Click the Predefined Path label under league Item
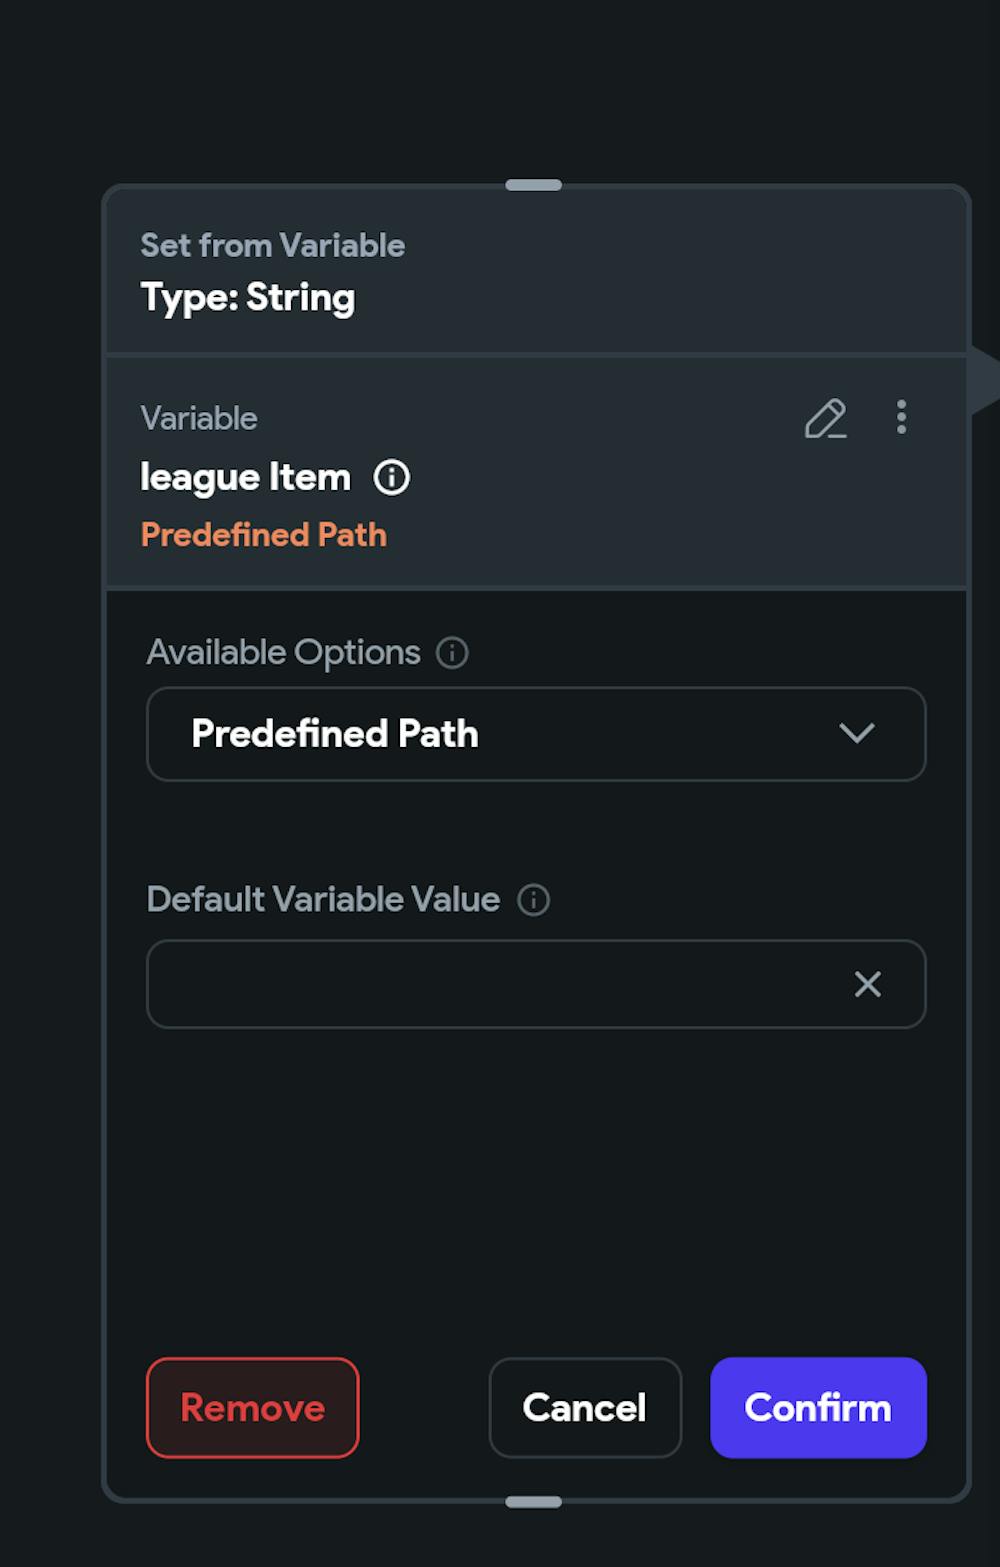The height and width of the screenshot is (1567, 1000). (x=263, y=535)
